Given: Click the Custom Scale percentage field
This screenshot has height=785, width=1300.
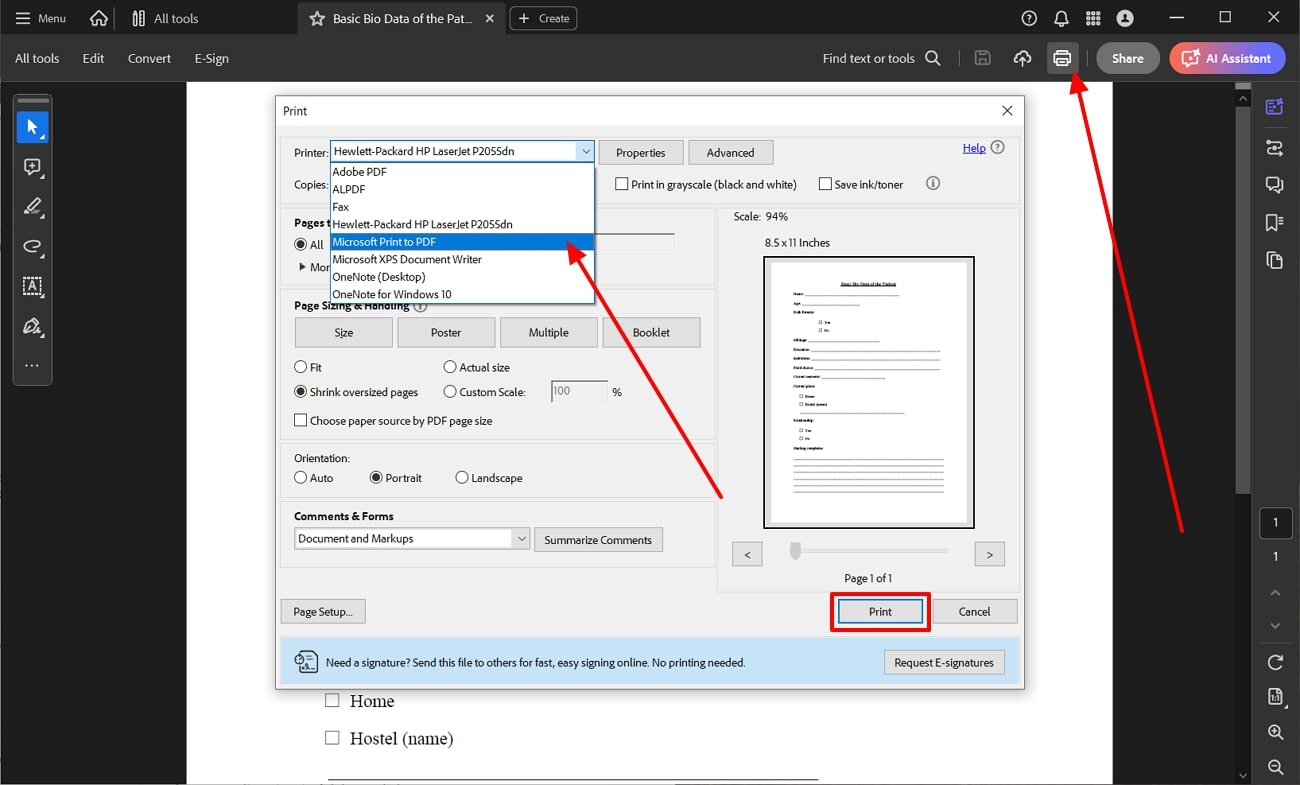Looking at the screenshot, I should click(x=579, y=392).
